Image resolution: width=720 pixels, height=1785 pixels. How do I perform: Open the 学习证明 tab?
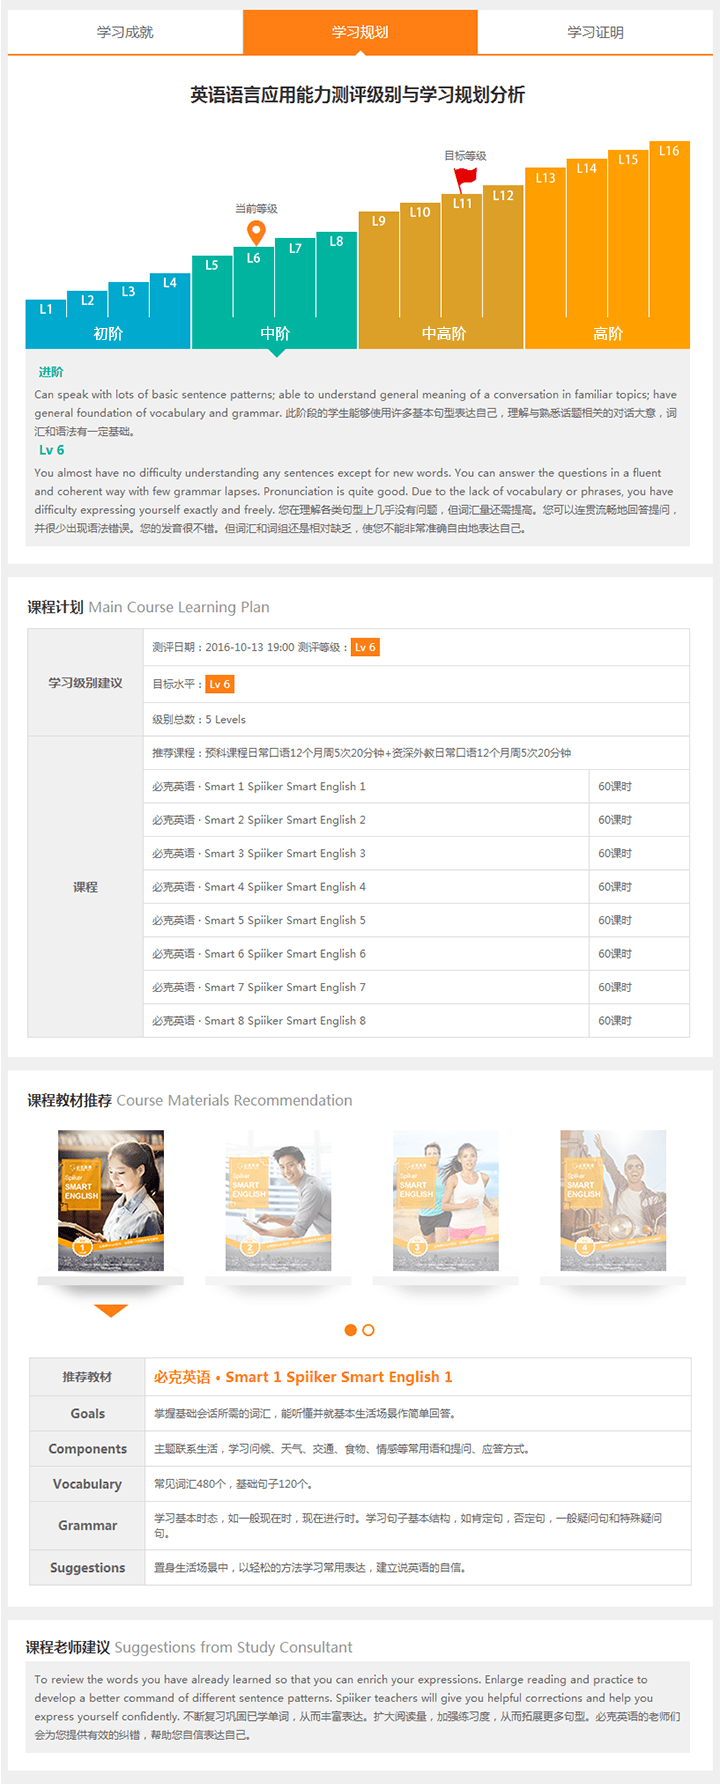pos(595,32)
